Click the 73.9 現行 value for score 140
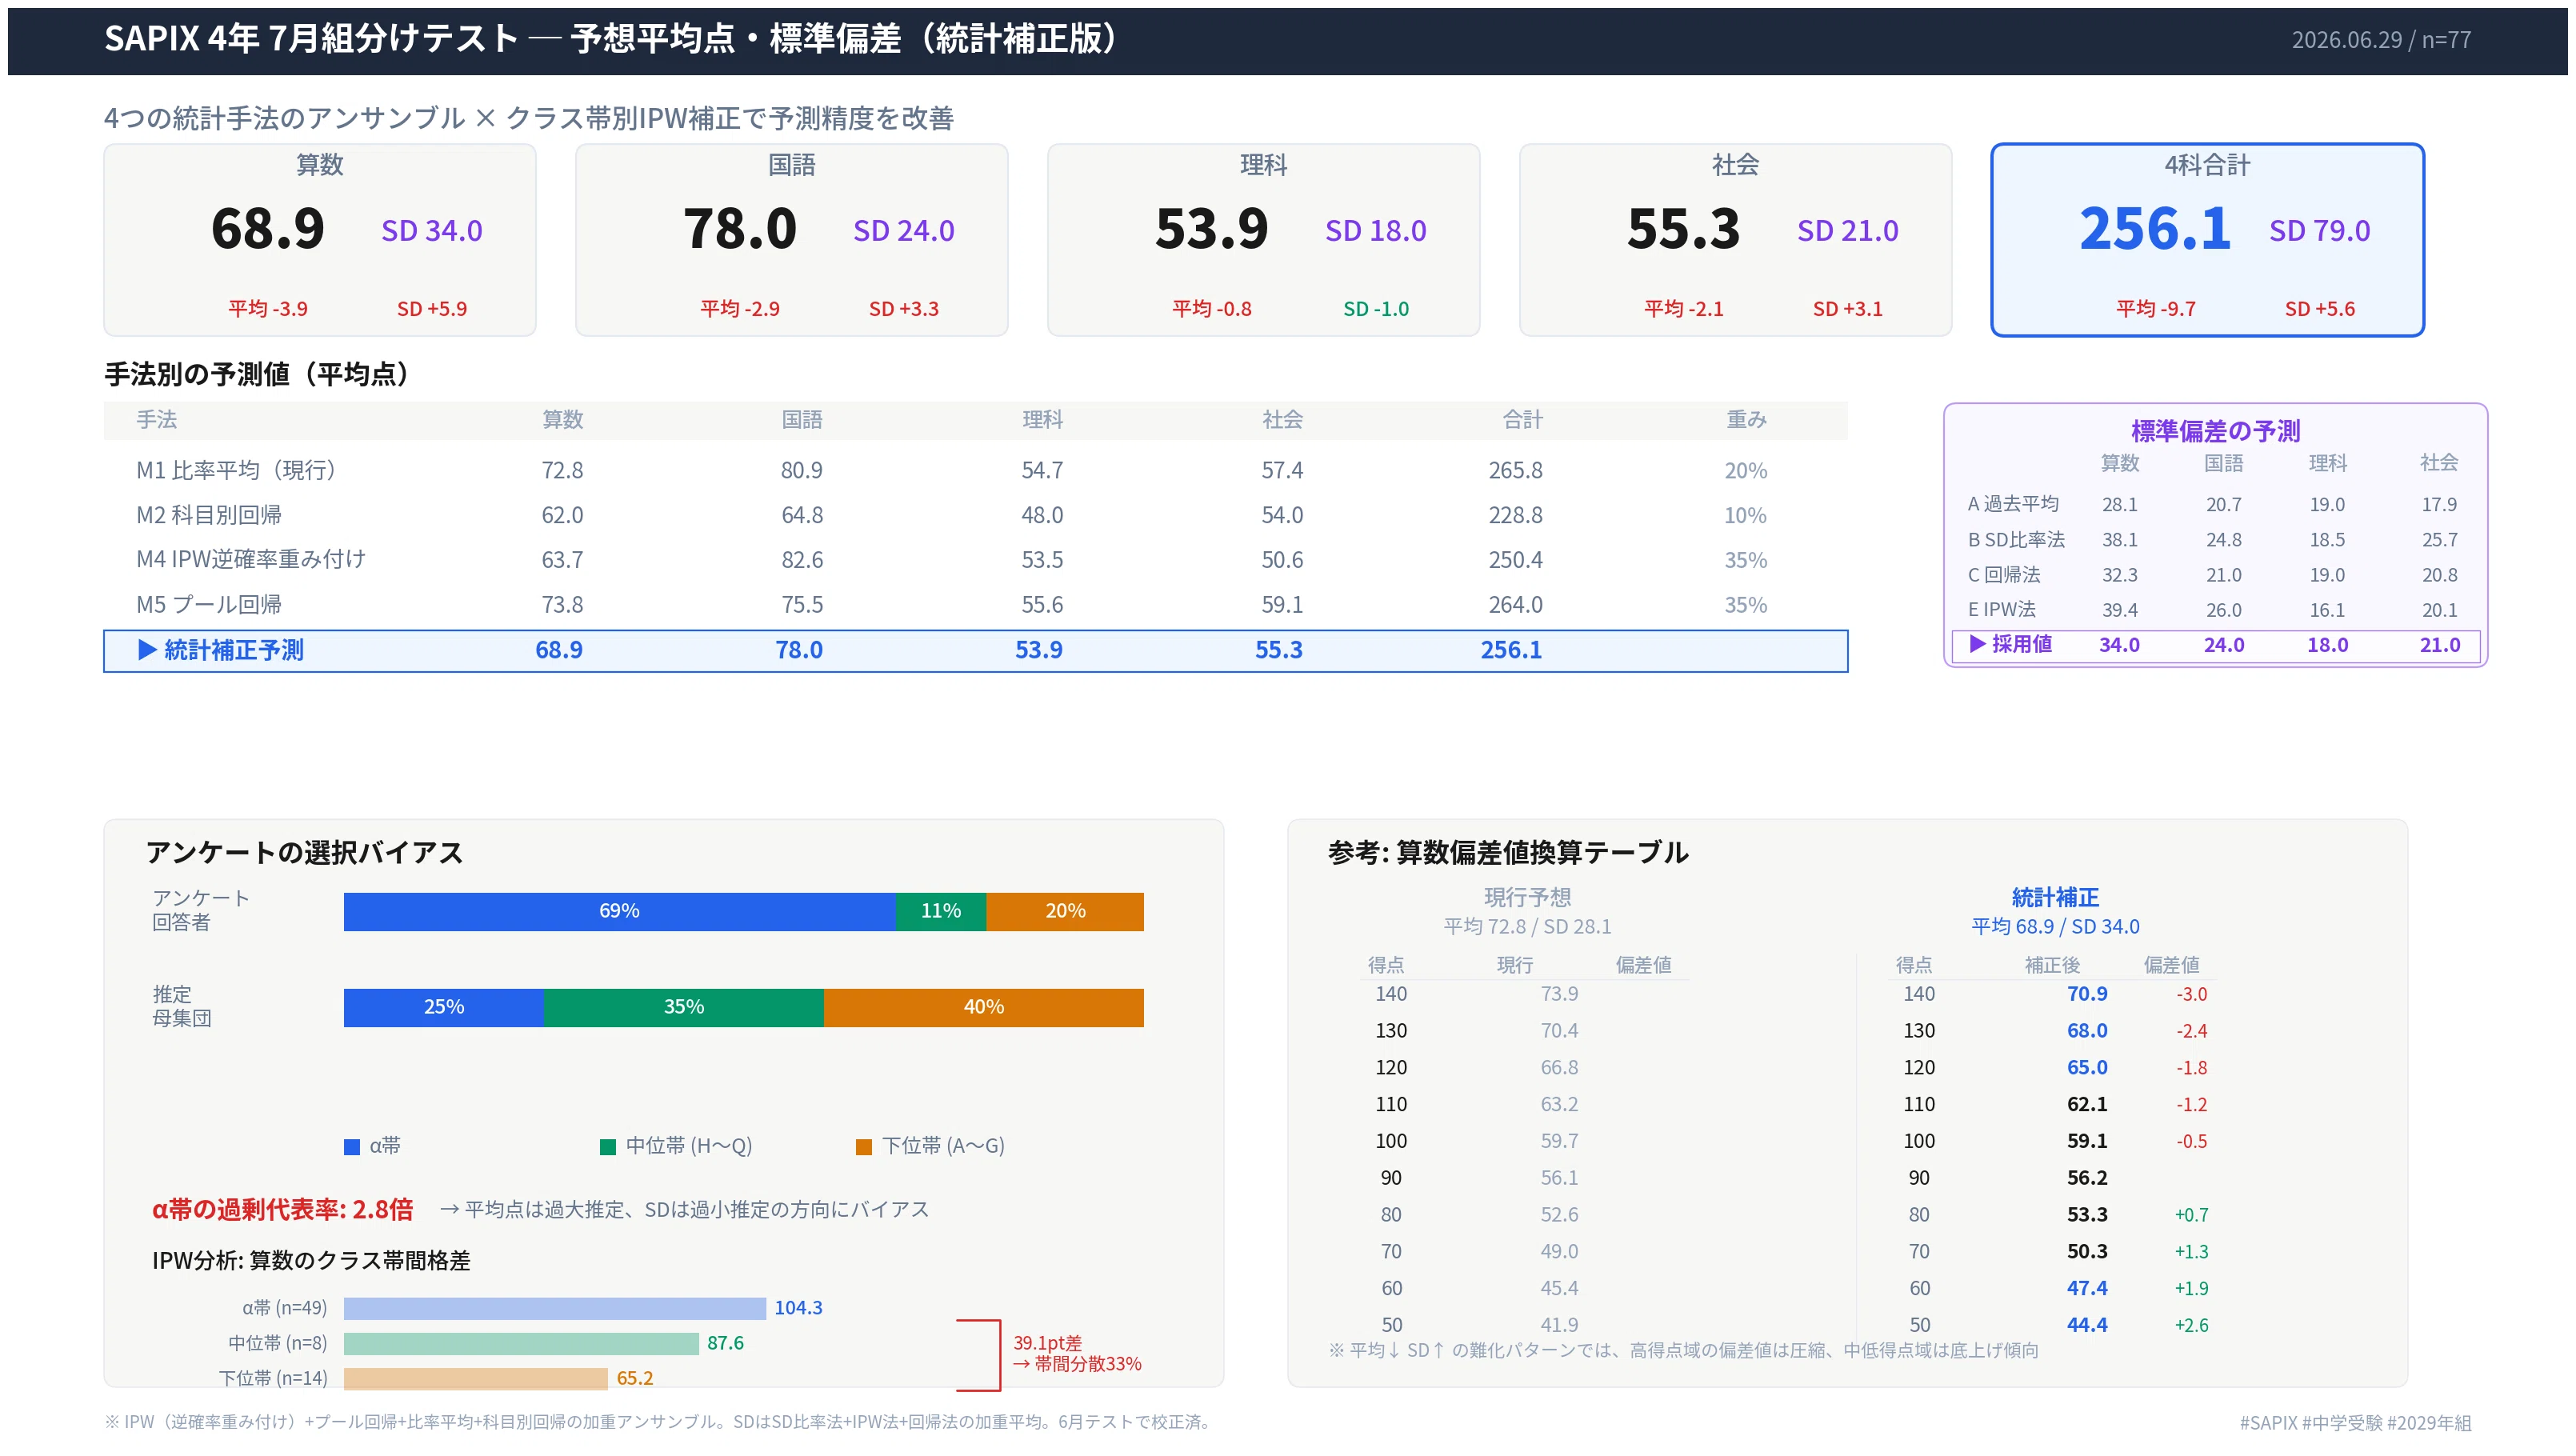 [x=1559, y=994]
